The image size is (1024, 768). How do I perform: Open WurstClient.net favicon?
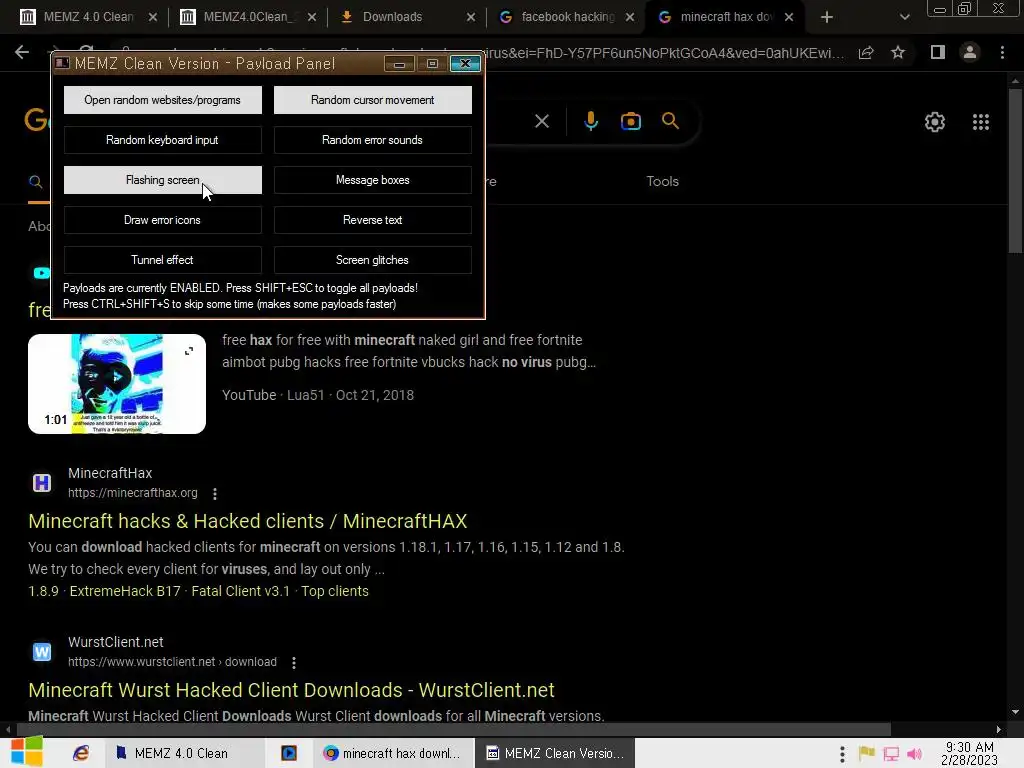click(x=42, y=652)
